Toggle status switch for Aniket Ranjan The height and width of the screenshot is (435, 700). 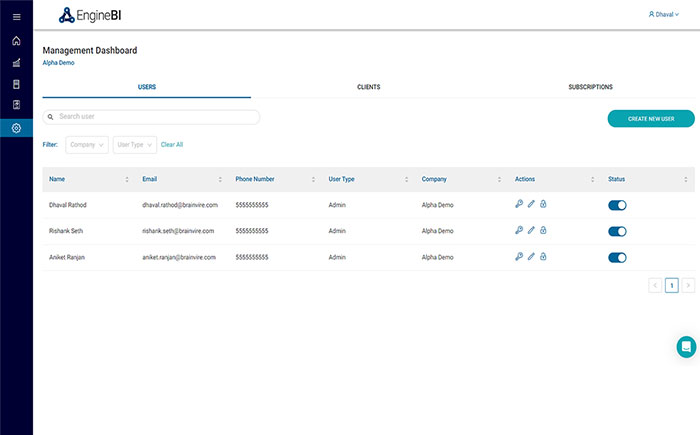click(x=617, y=257)
